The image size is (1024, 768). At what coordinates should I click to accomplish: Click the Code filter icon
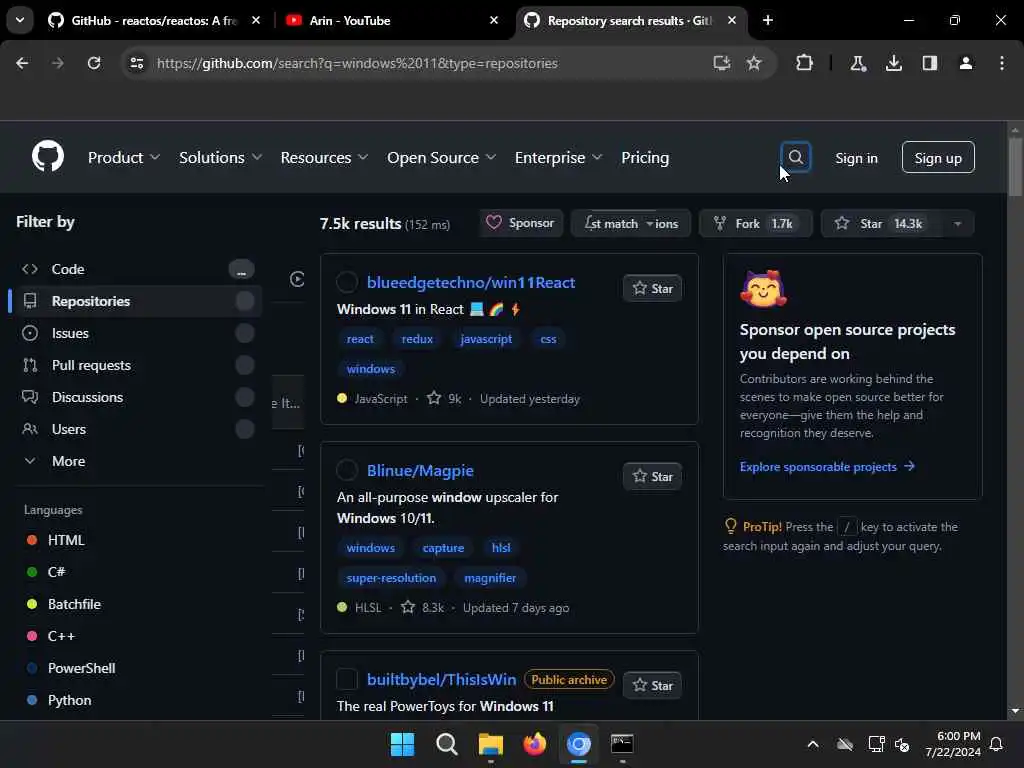click(29, 269)
